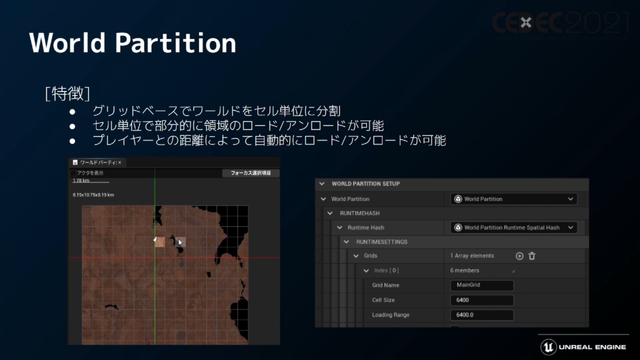This screenshot has height=360, width=640.
Task: Collapse the WORLD PARTITION SETUP section
Action: (x=322, y=184)
